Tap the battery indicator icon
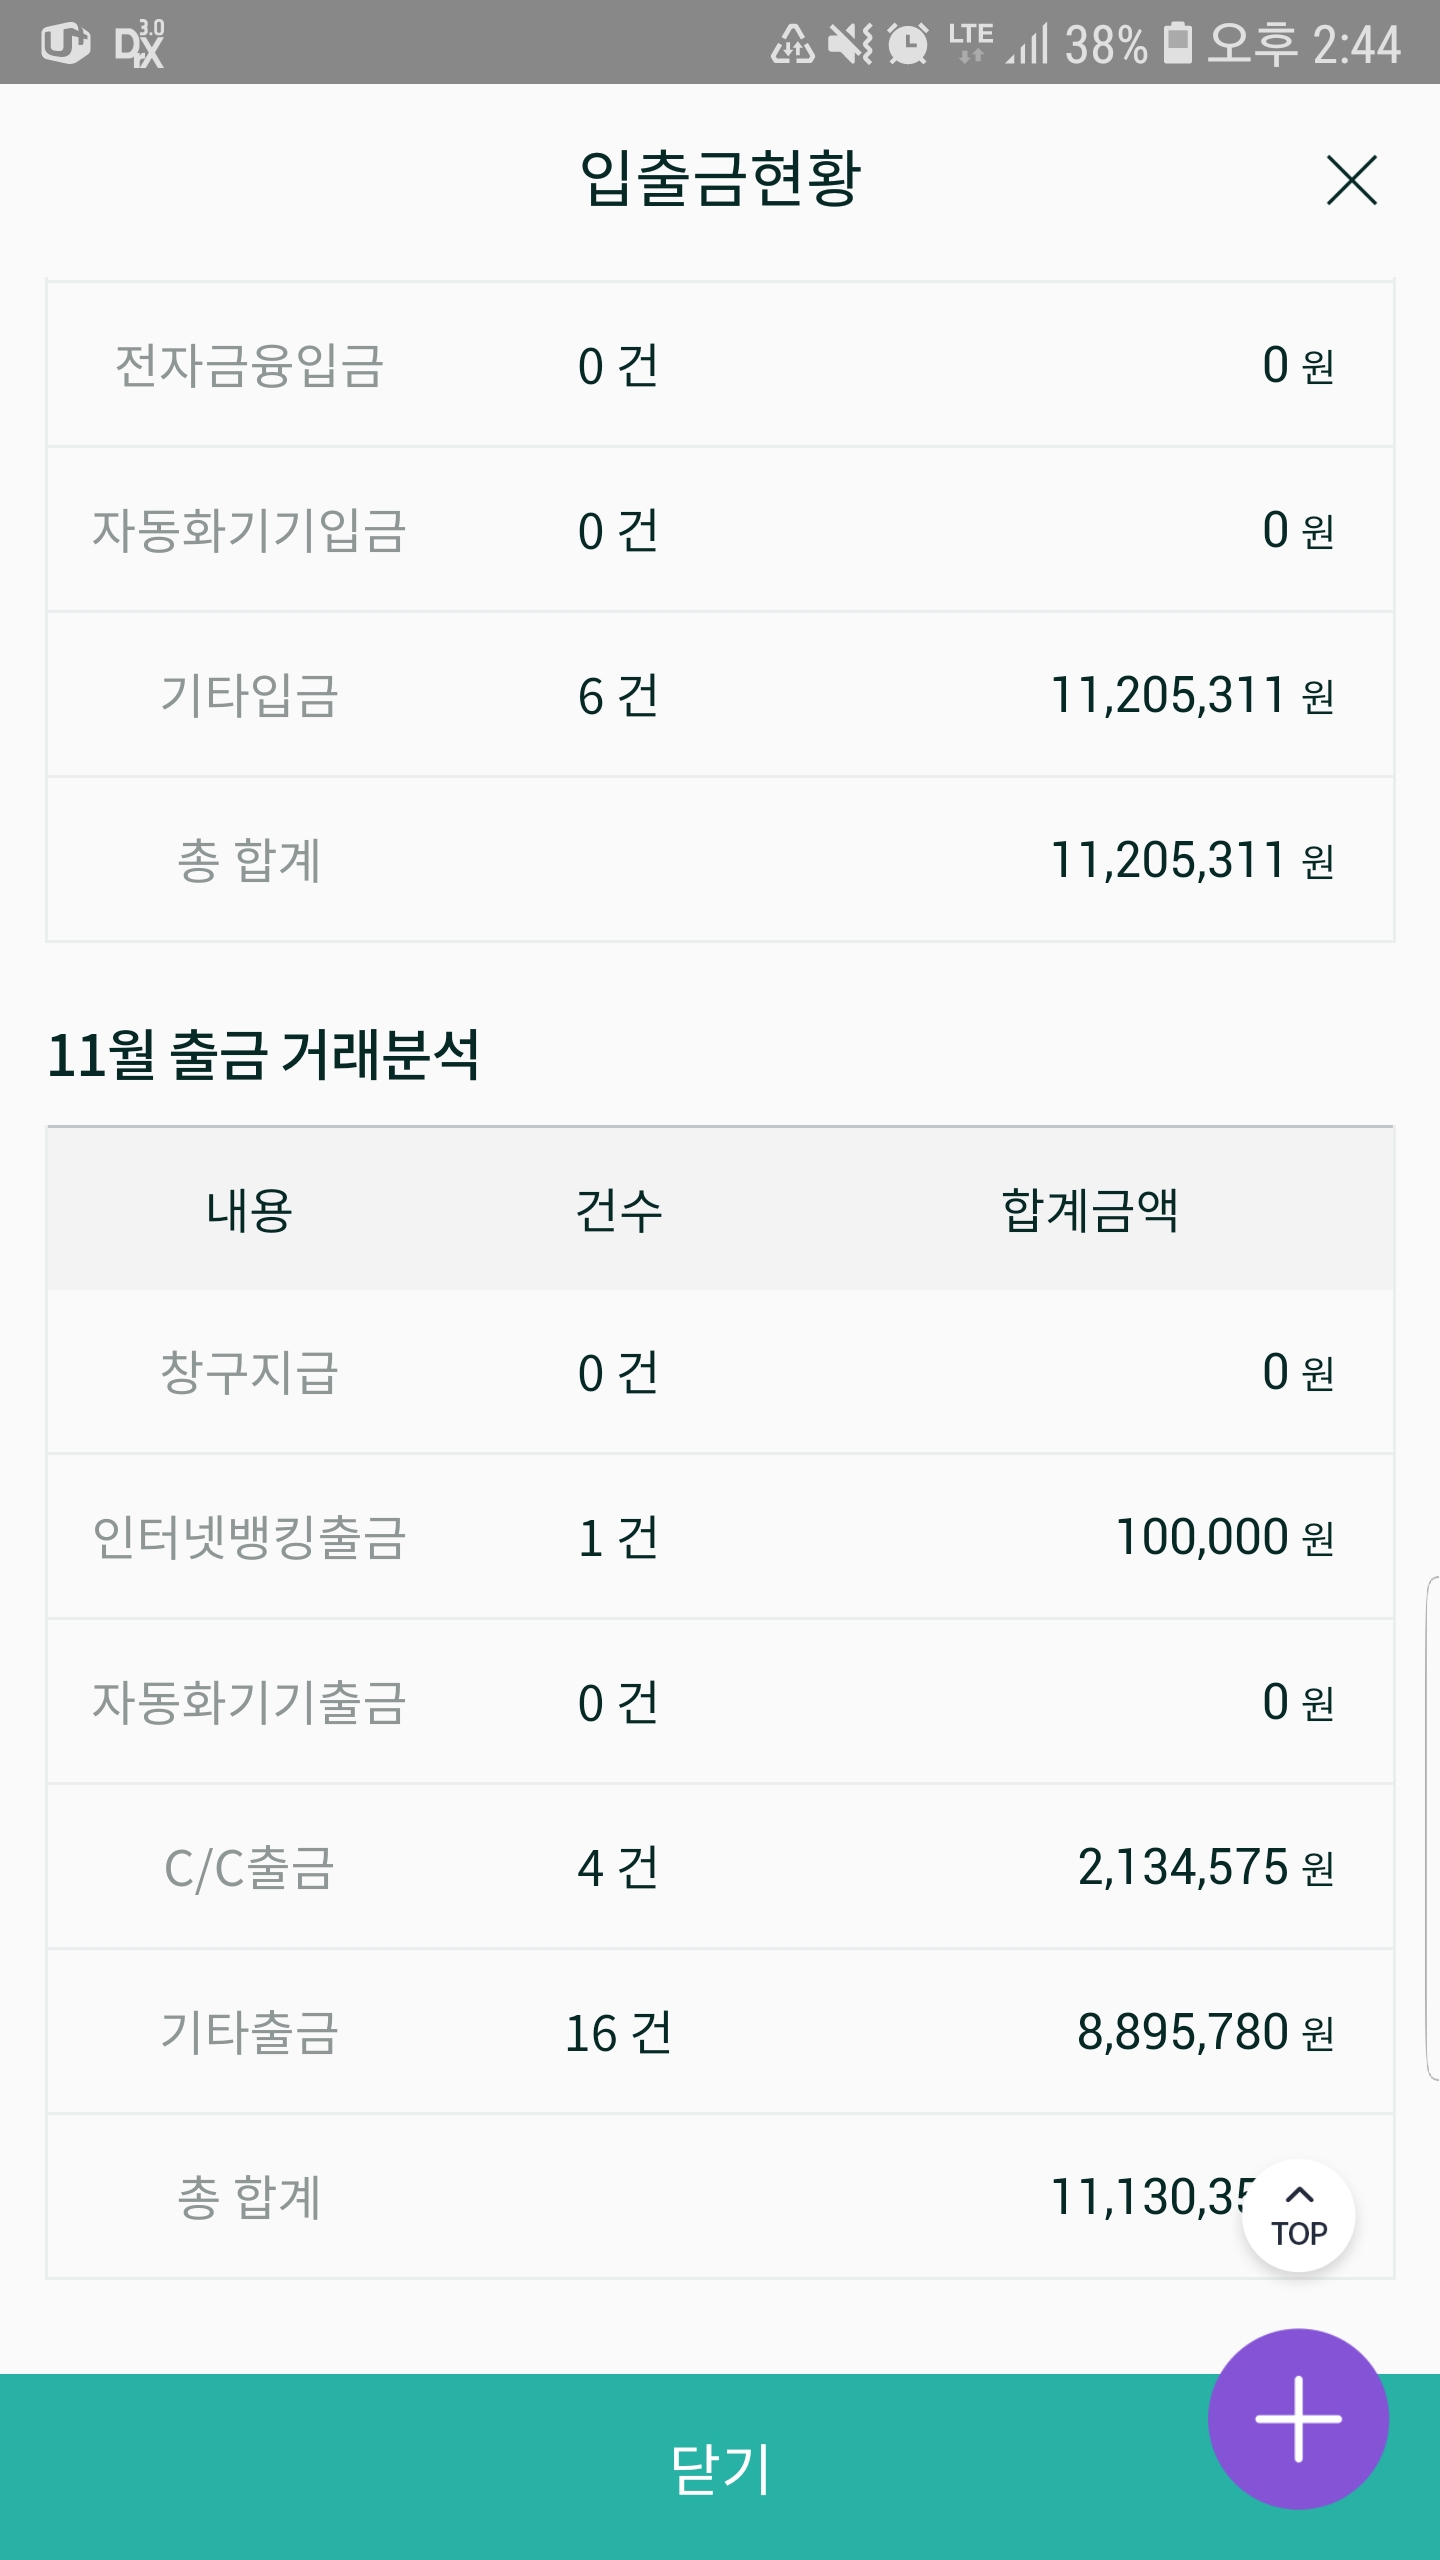 (1178, 43)
